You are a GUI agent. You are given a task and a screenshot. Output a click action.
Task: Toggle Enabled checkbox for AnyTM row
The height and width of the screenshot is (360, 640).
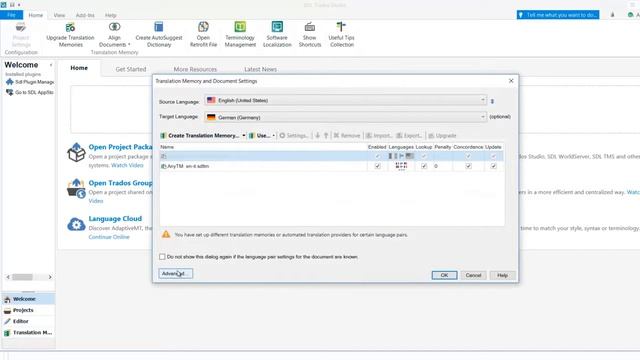point(378,166)
